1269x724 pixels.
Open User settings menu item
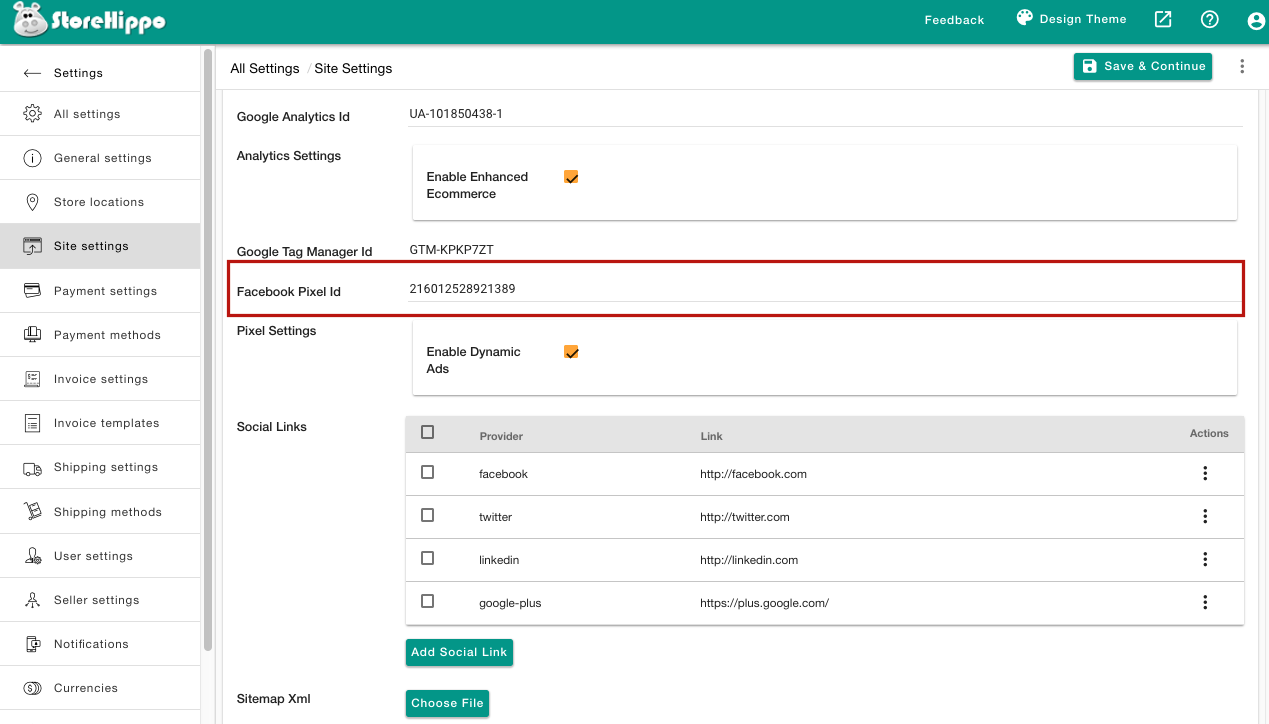[x=100, y=556]
